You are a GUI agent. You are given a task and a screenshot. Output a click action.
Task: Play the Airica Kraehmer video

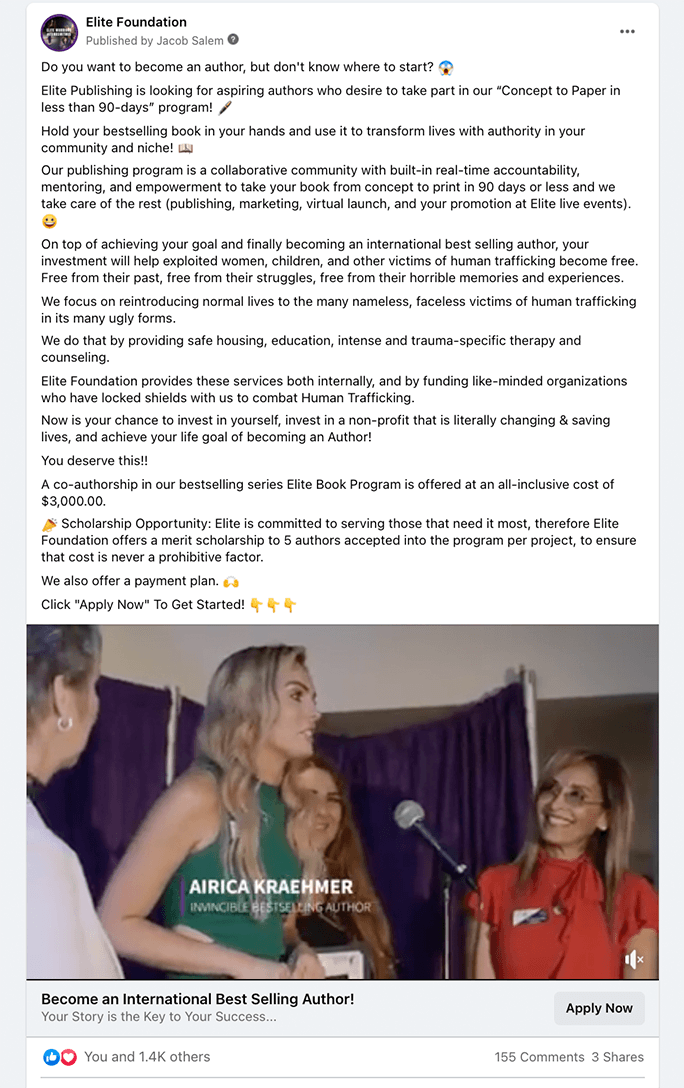(x=343, y=801)
